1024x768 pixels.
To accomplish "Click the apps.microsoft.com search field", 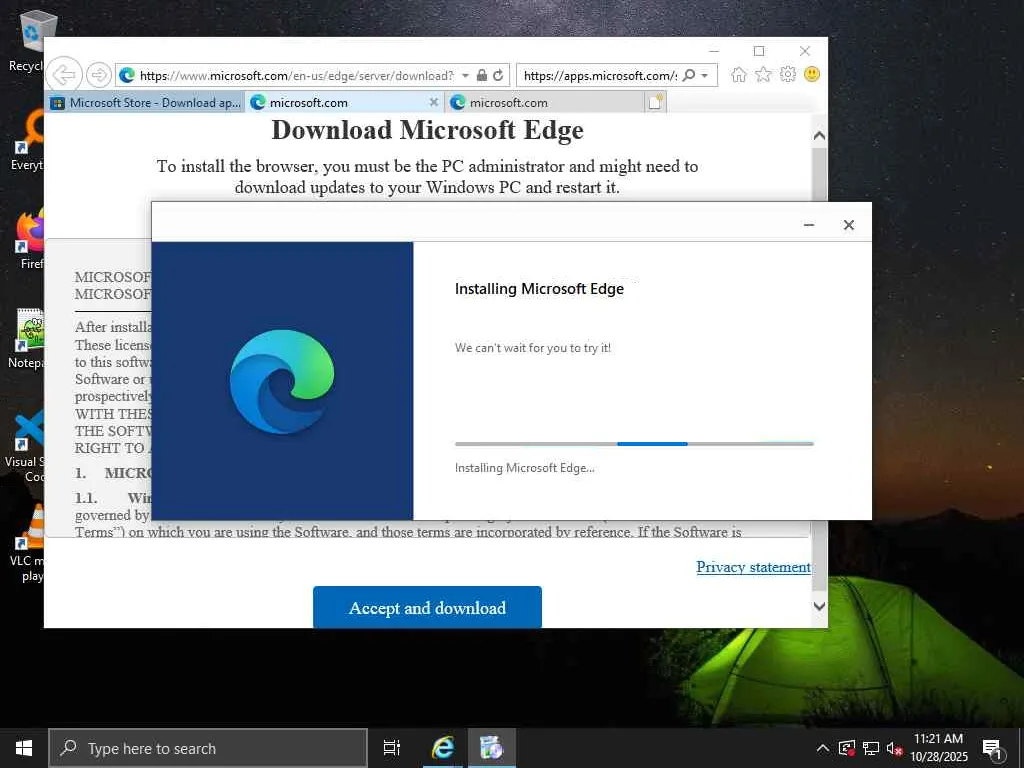I will coord(600,76).
